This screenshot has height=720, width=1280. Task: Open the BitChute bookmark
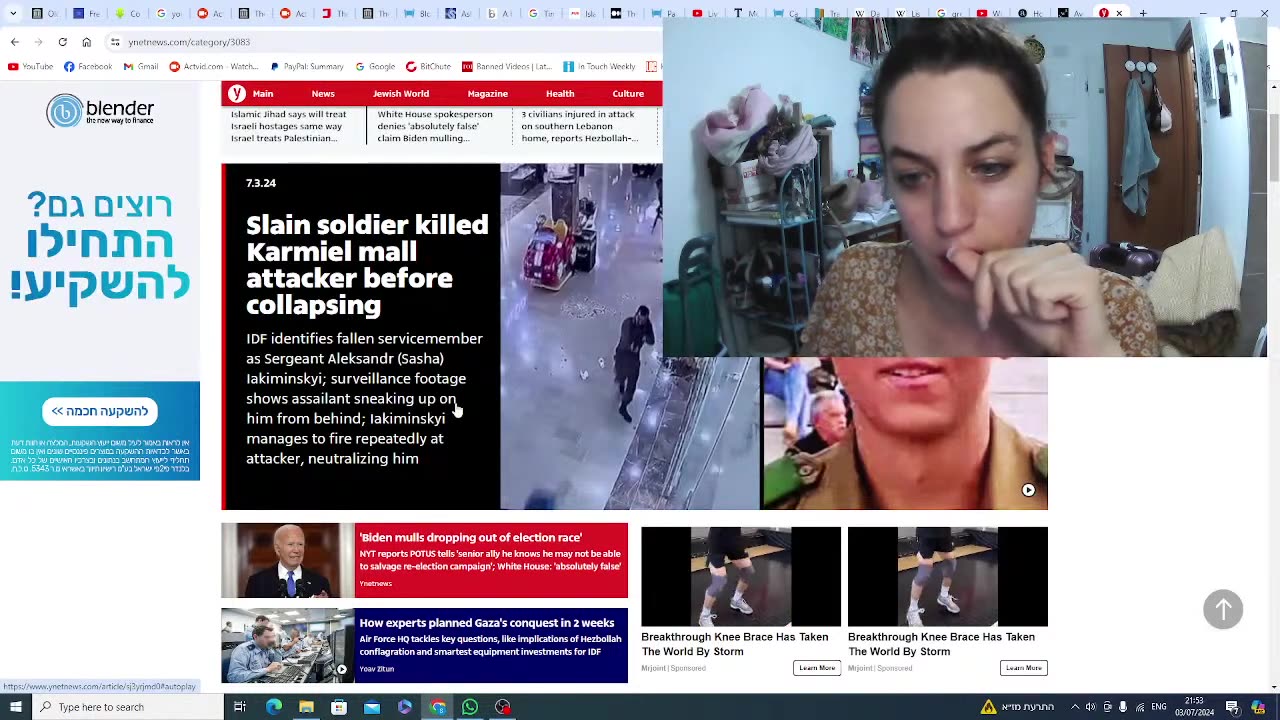pos(428,67)
